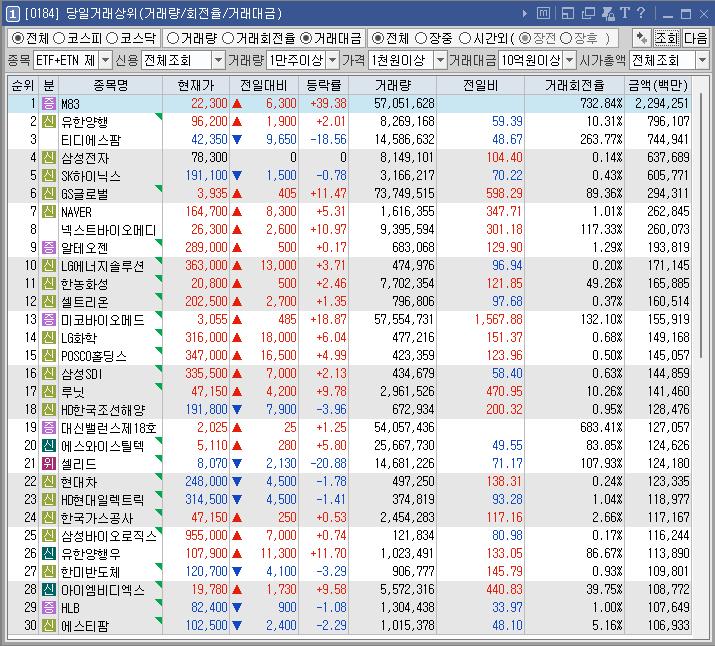715x646 pixels.
Task: Click the 증 badge icon for HLB
Action: (49, 607)
